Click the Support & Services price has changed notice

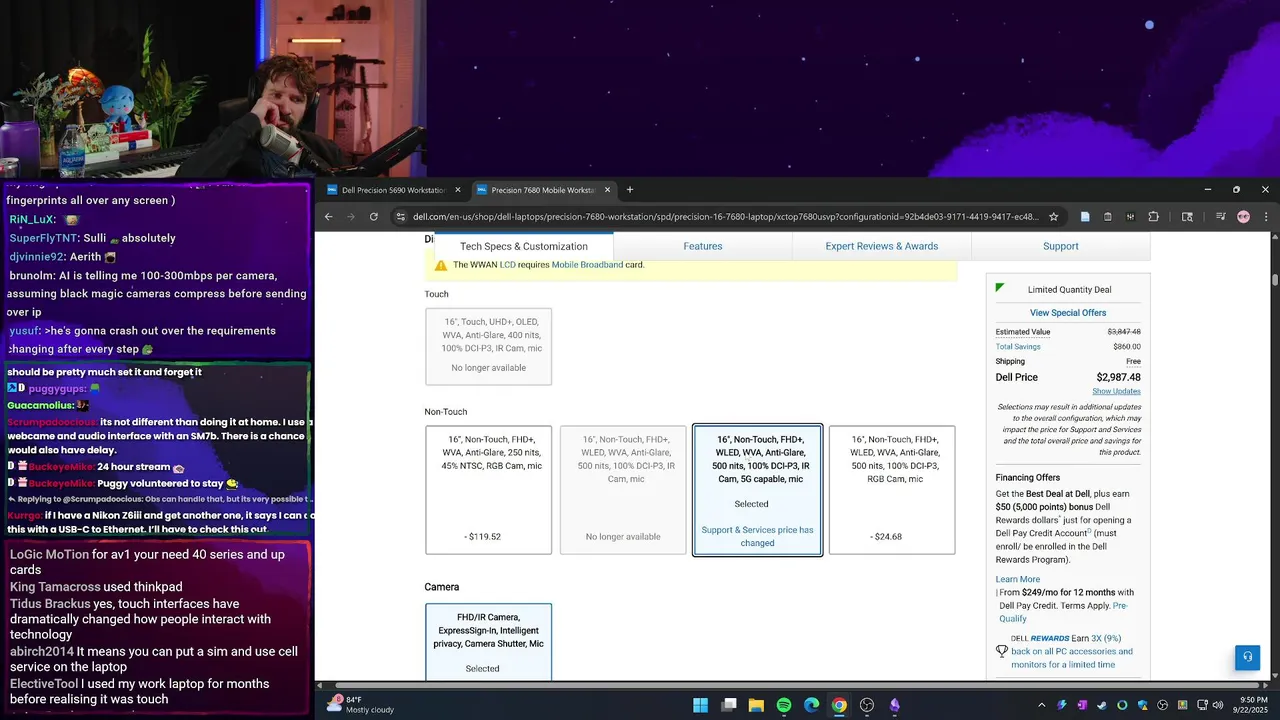(x=757, y=537)
